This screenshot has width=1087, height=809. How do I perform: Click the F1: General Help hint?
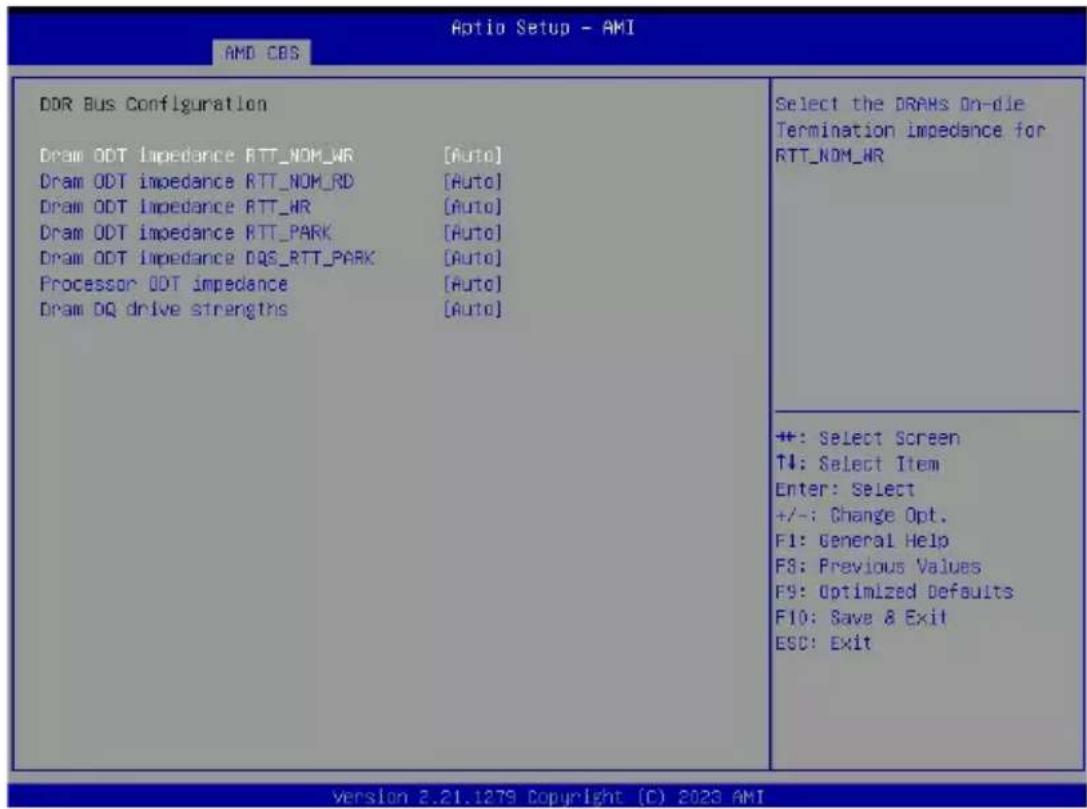point(862,541)
